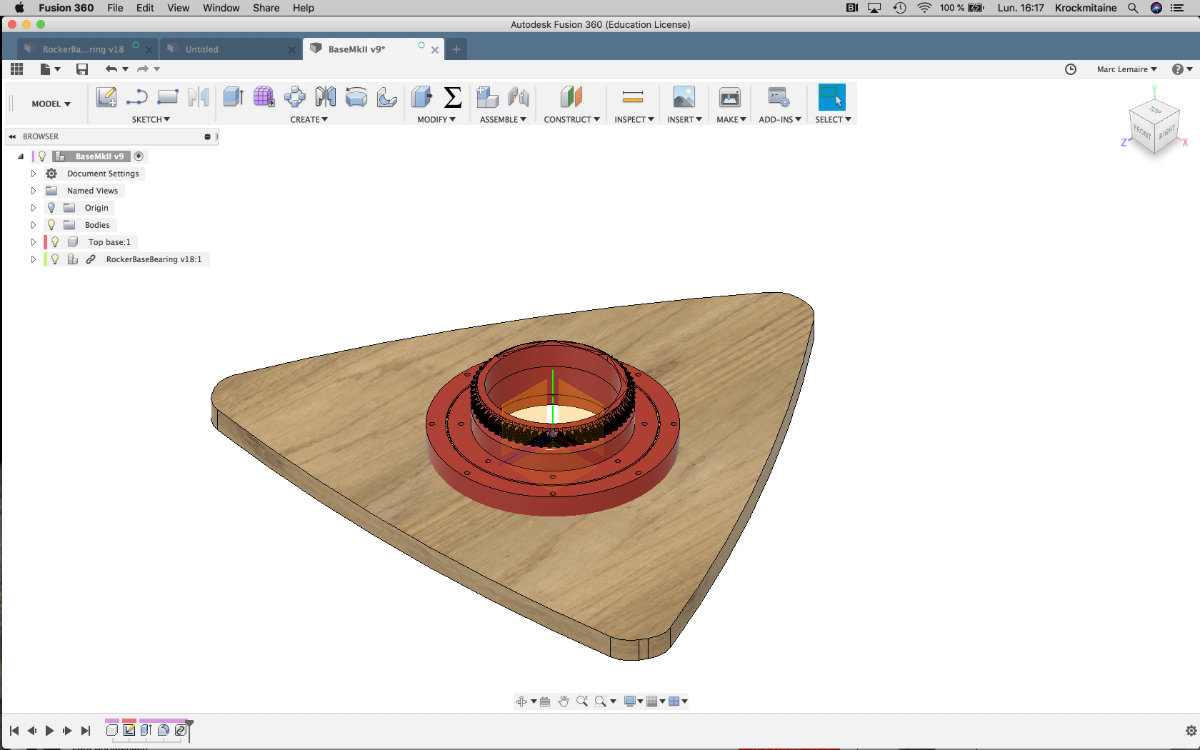The image size is (1200, 750).
Task: Open the Edit menu in menu bar
Action: tap(145, 8)
